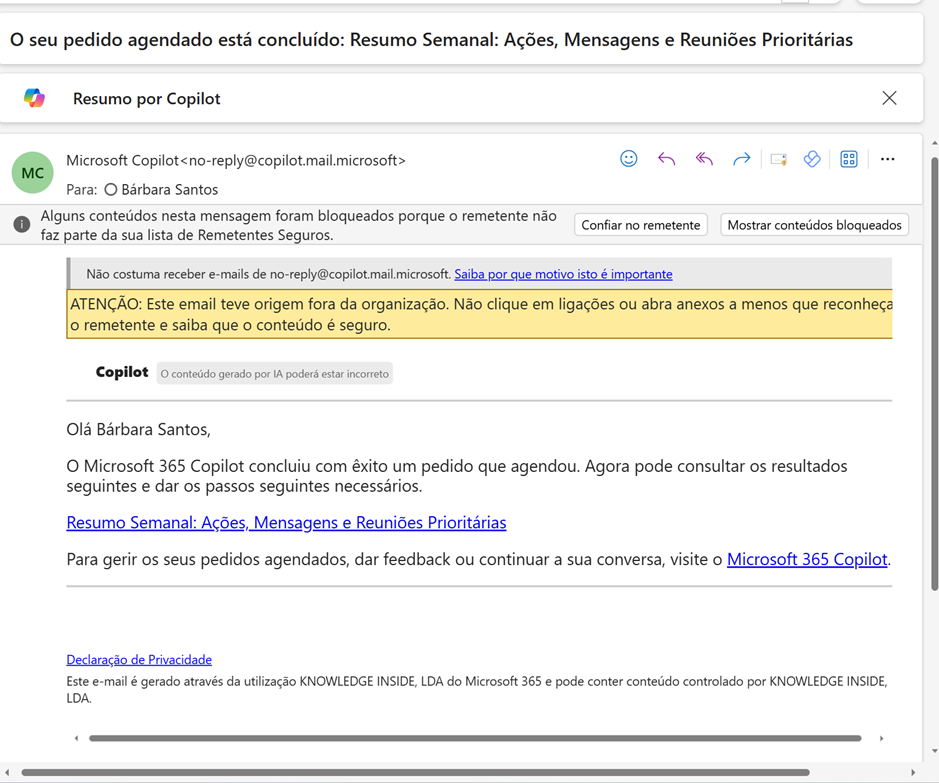The image size is (939, 783).
Task: Click the message body horizontal scrollbar
Action: [x=475, y=738]
